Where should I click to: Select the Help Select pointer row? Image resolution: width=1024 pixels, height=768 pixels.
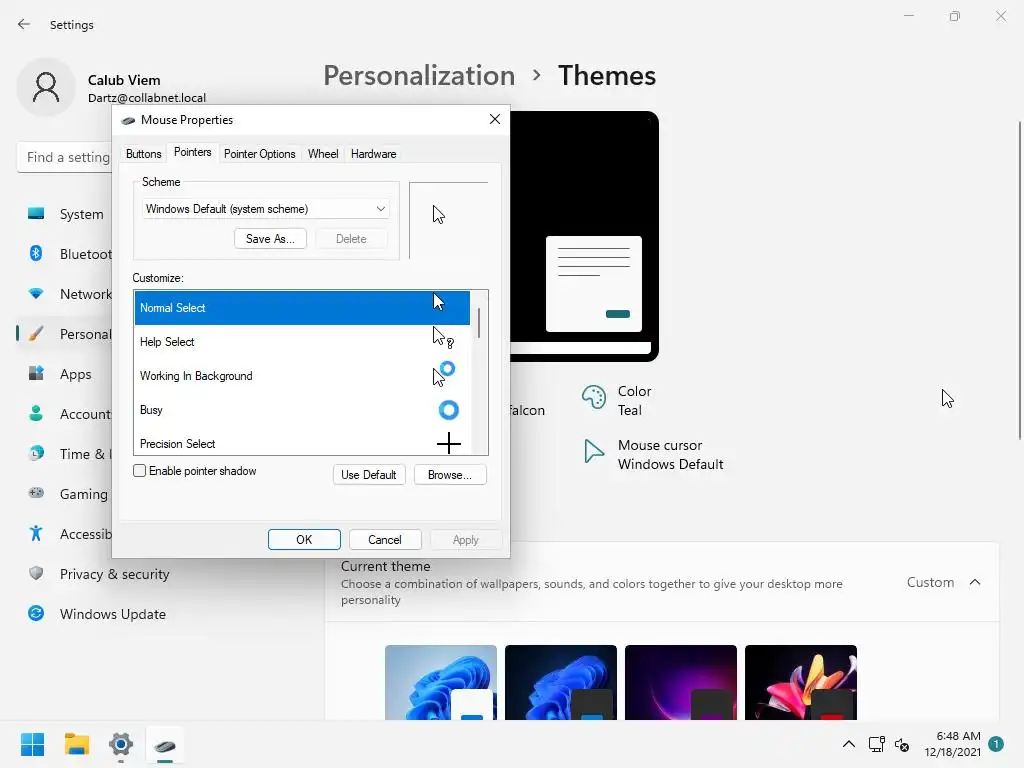point(302,342)
